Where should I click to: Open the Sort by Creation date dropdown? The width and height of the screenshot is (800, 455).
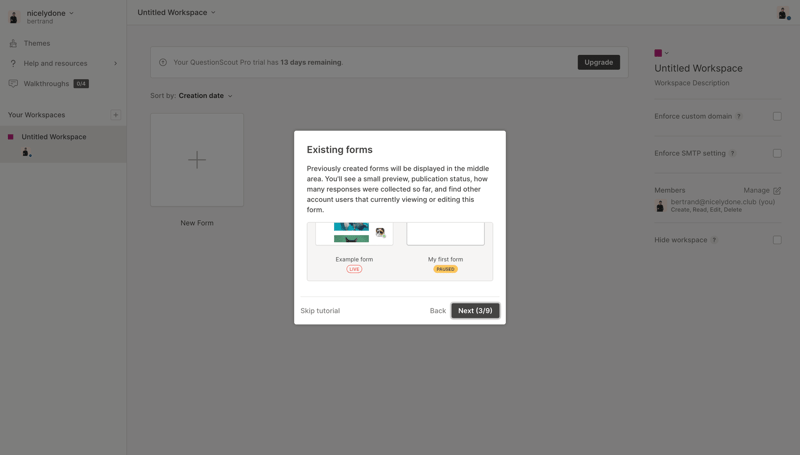[205, 95]
